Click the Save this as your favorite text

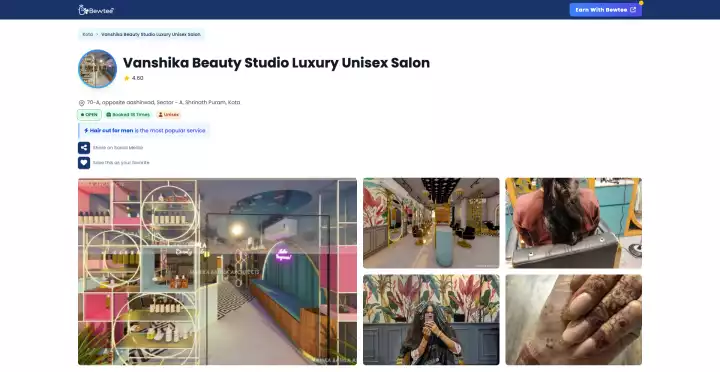[x=121, y=163]
